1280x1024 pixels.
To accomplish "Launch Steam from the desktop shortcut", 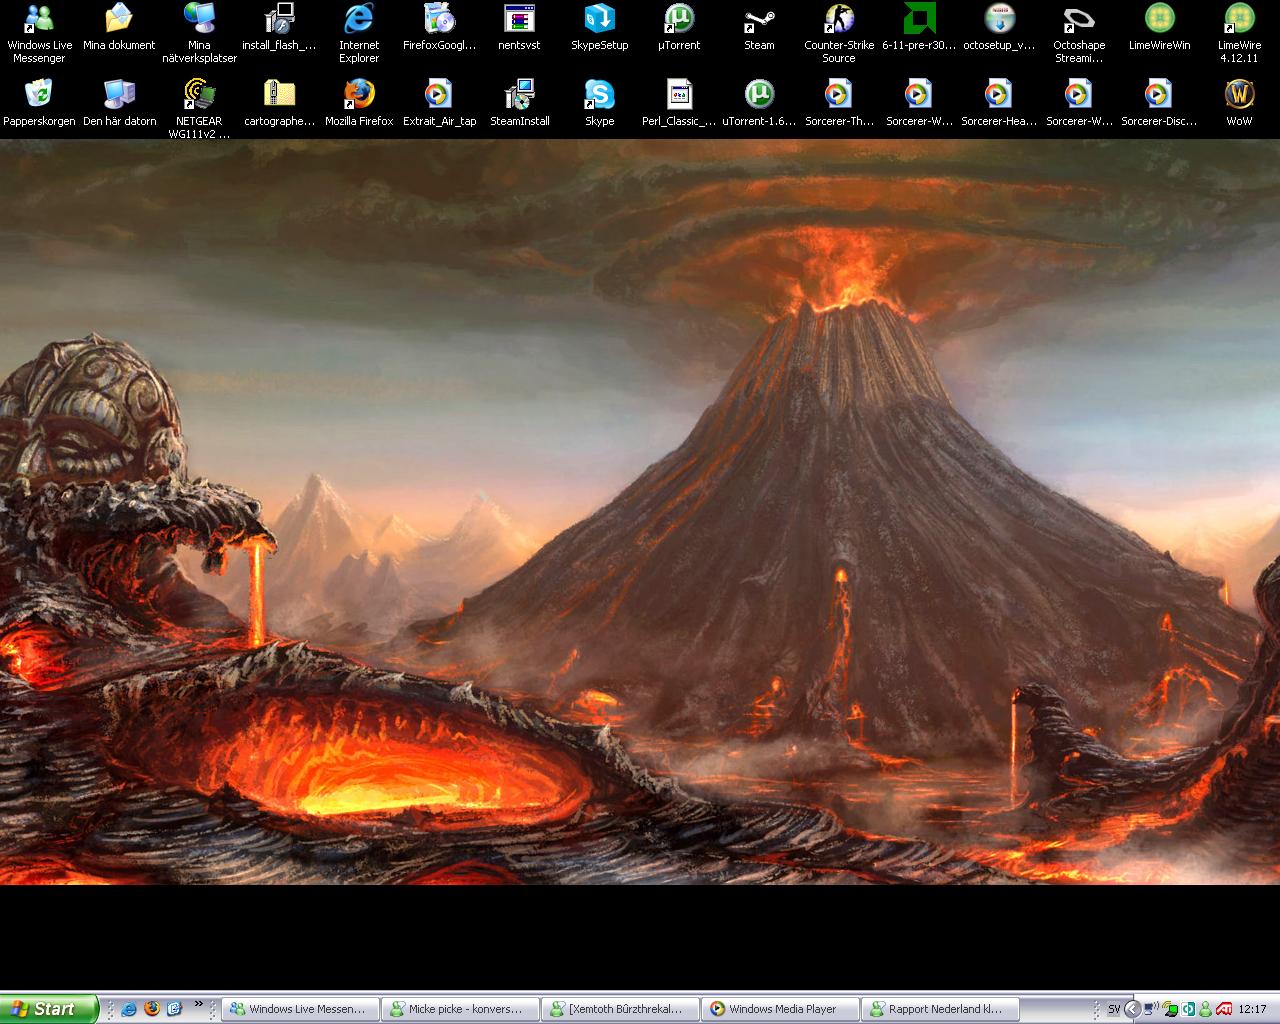I will pyautogui.click(x=759, y=26).
